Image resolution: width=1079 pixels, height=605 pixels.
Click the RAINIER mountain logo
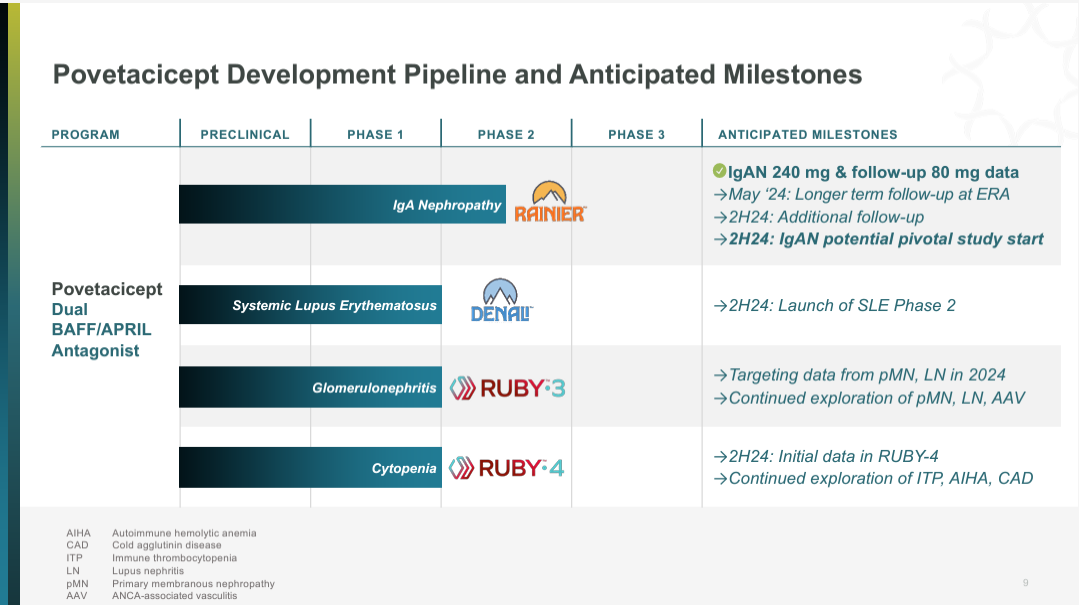(x=549, y=201)
